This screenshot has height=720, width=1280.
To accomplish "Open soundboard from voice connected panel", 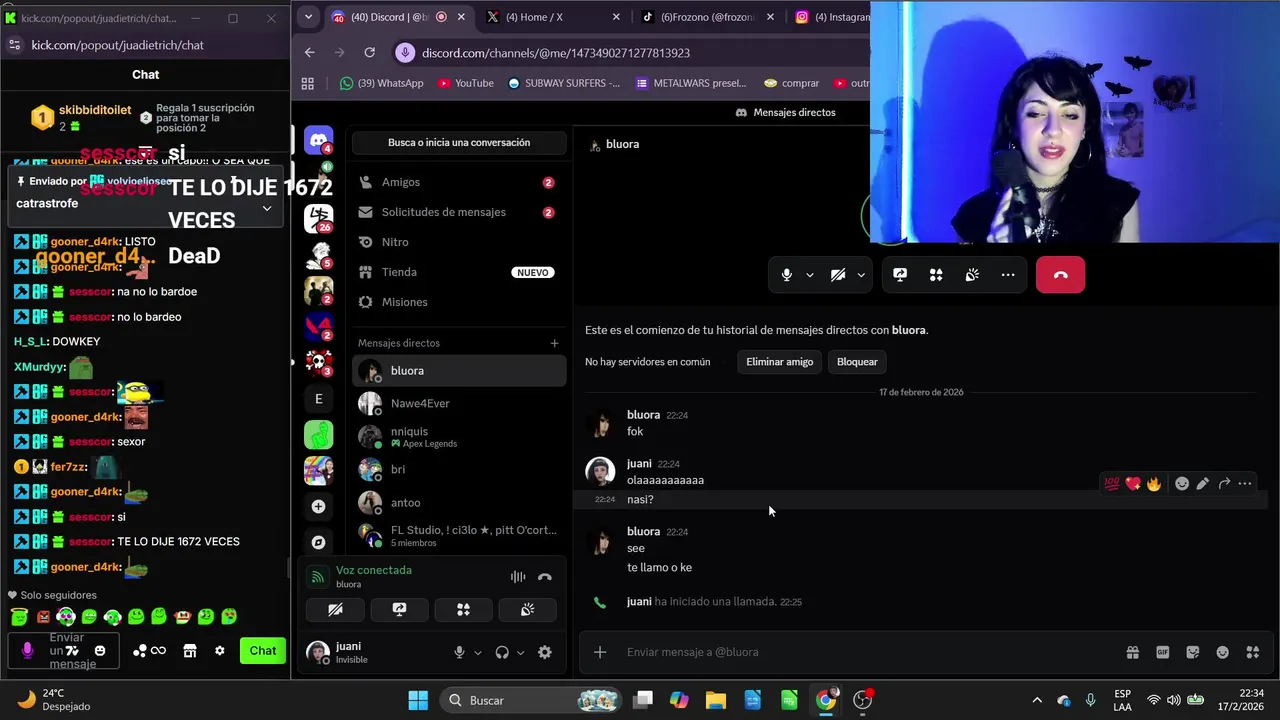I will (527, 609).
